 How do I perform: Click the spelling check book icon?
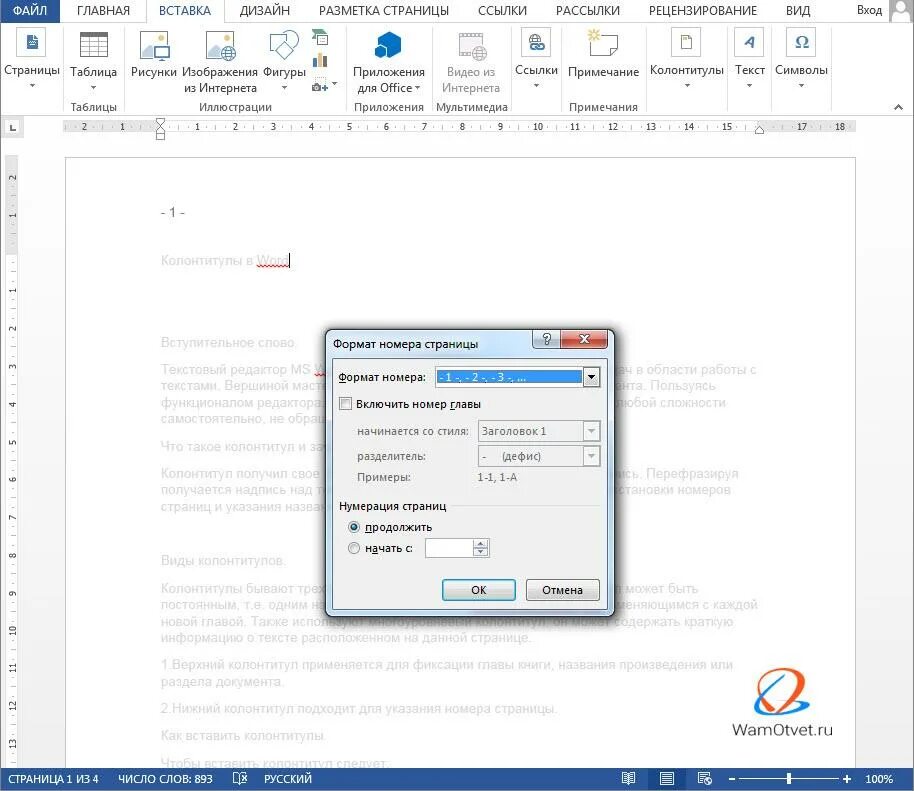click(240, 778)
